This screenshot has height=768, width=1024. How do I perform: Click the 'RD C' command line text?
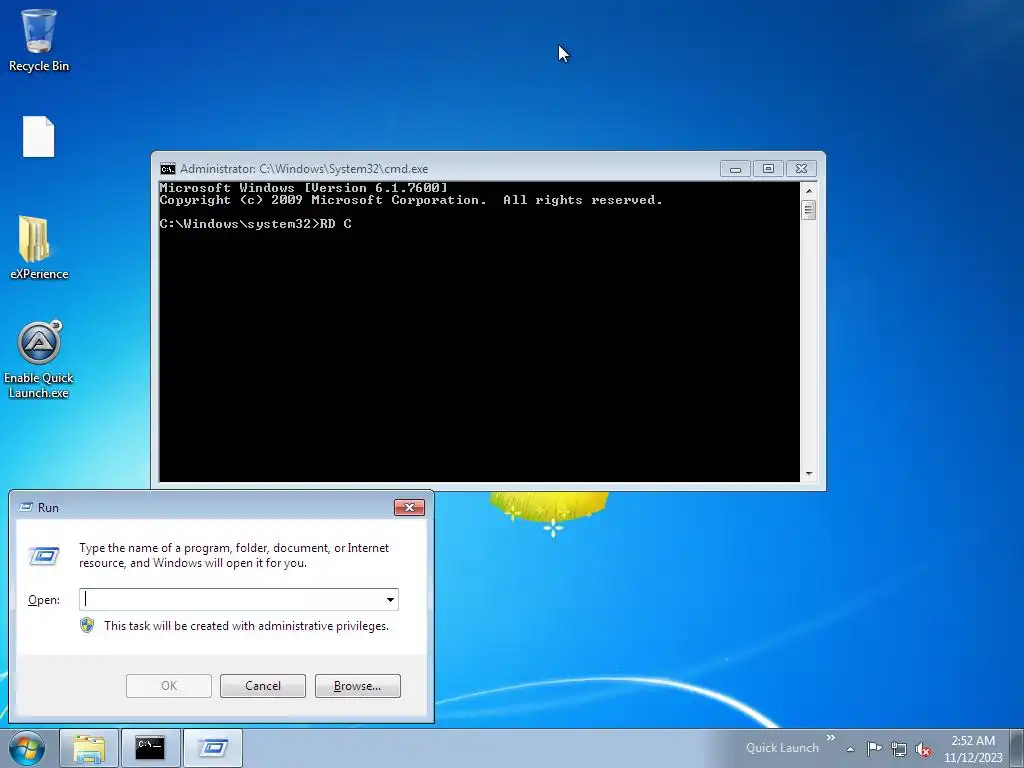(336, 224)
